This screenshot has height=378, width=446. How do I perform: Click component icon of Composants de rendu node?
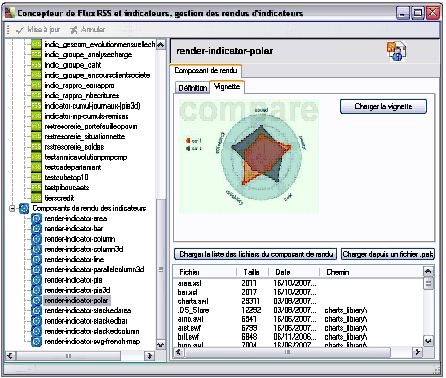24,209
